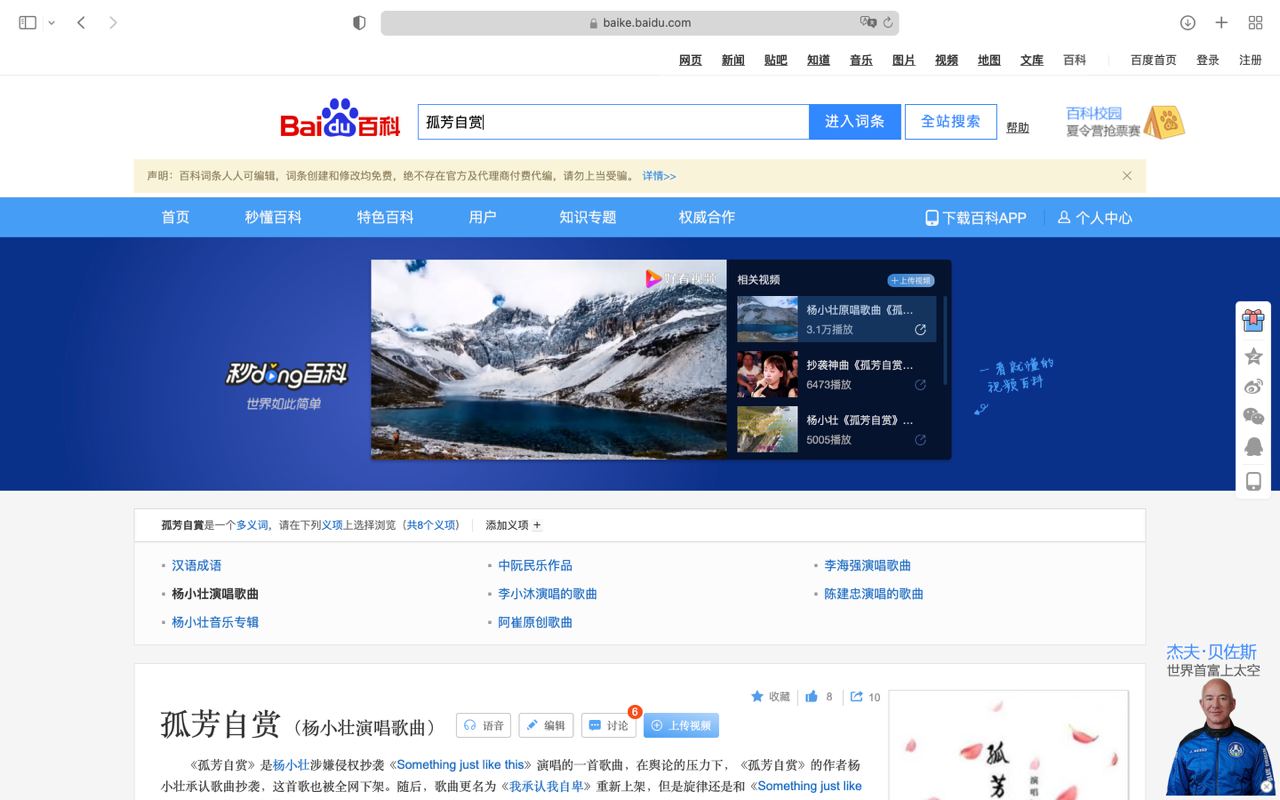The image size is (1280, 800).
Task: Reload the page with the refresh icon
Action: 887,22
